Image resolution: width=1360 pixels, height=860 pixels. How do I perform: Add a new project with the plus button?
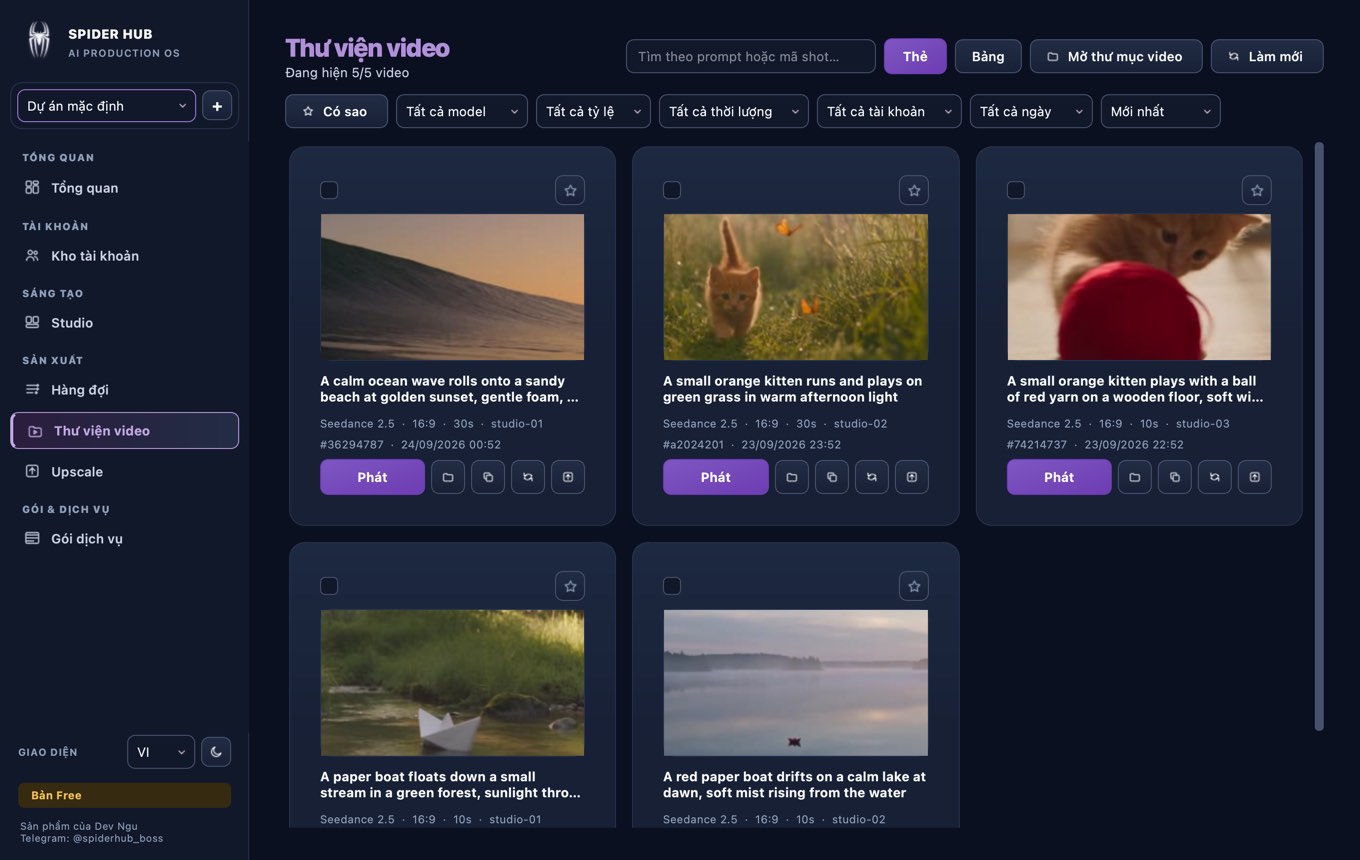pos(217,106)
